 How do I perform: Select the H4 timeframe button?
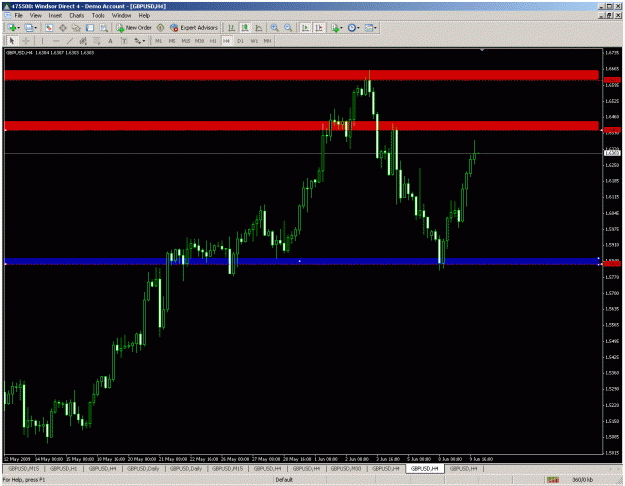pyautogui.click(x=226, y=41)
